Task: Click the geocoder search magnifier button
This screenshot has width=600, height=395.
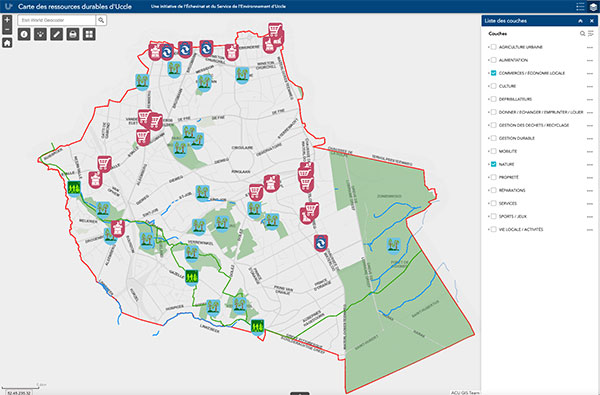Action: (101, 20)
